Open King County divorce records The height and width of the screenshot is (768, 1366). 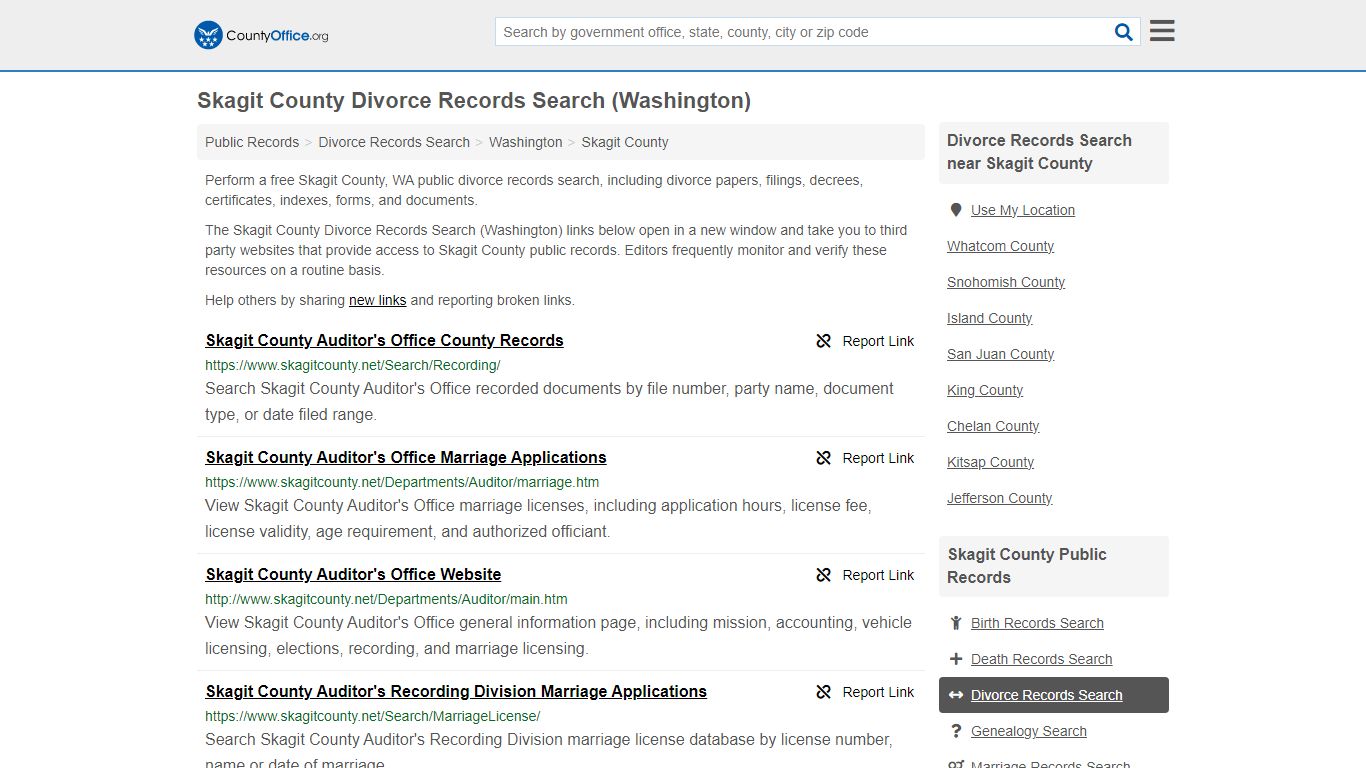(x=985, y=390)
